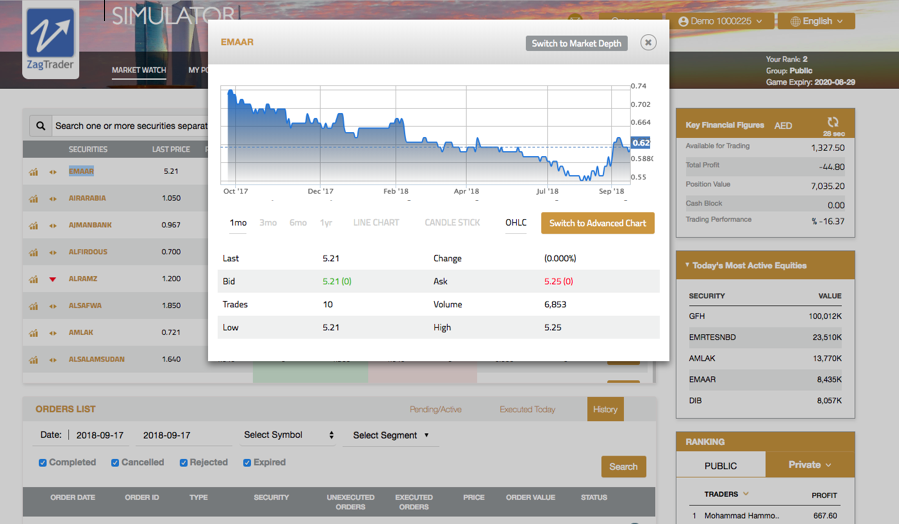900x524 pixels.
Task: Click the change arrow icon beside ALFIRDOUS
Action: [53, 252]
